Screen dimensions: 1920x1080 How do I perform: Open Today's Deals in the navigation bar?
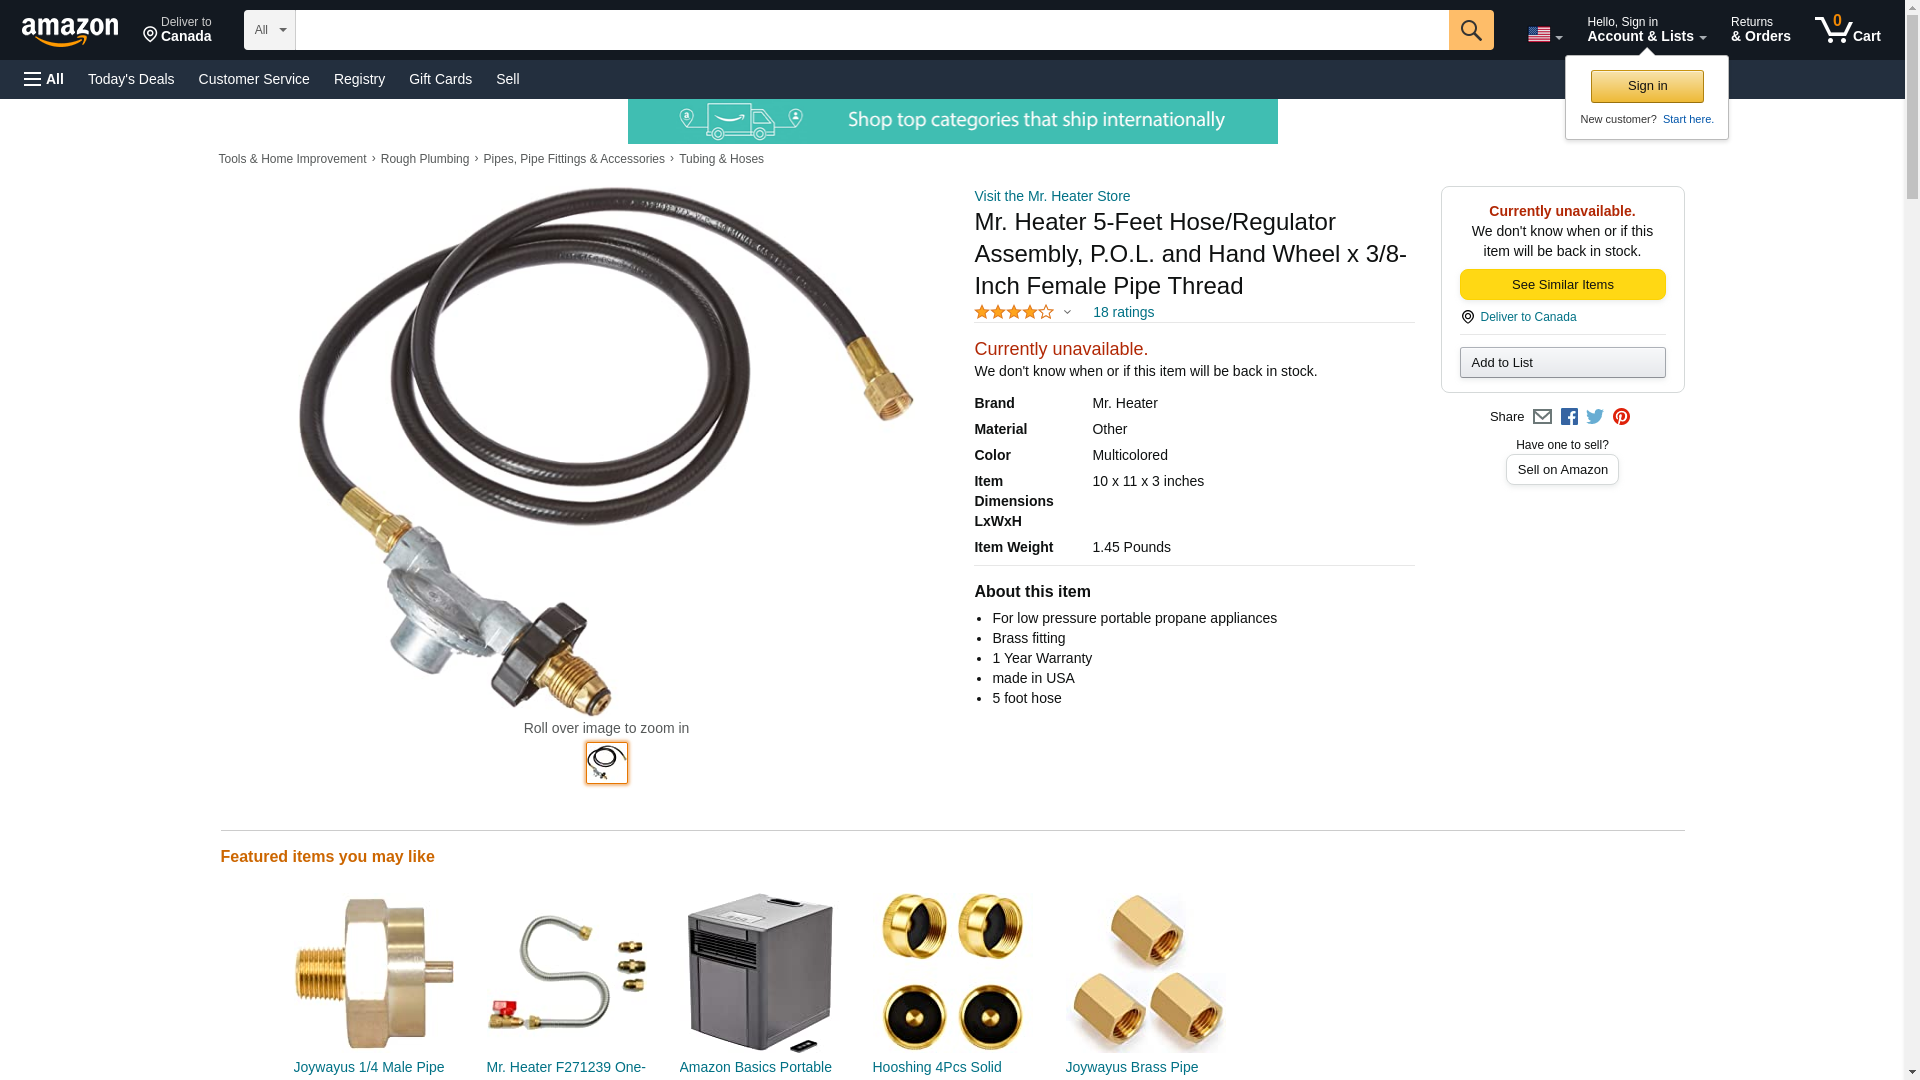click(x=131, y=79)
